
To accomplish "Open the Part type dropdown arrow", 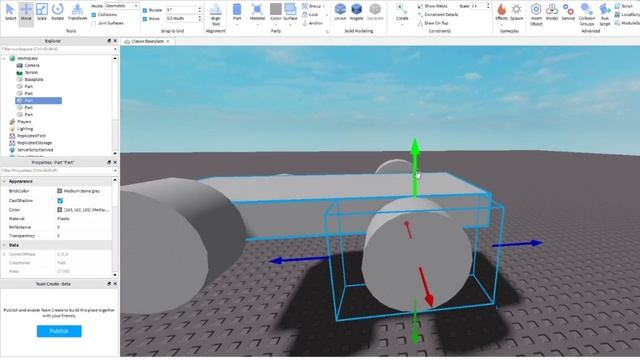I will click(x=237, y=25).
